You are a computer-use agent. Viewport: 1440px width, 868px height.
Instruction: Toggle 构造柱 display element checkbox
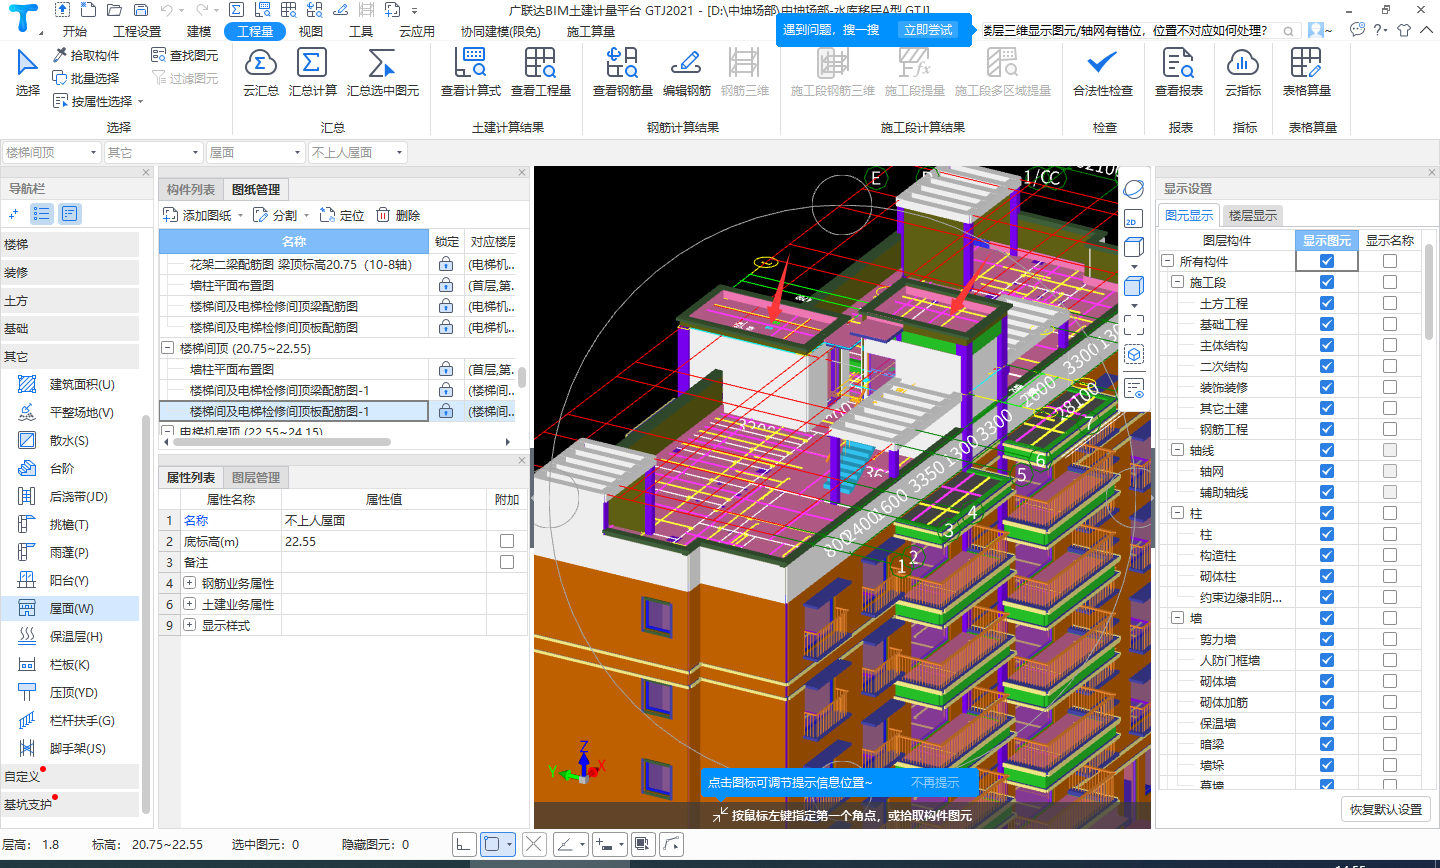1326,555
